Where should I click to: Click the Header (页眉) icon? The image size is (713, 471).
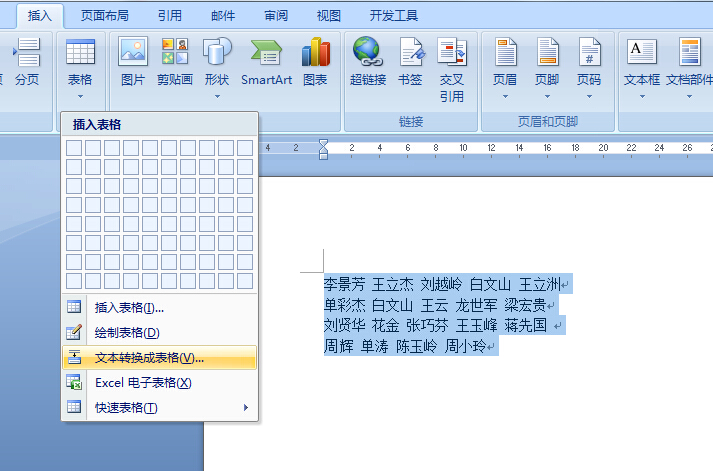506,51
